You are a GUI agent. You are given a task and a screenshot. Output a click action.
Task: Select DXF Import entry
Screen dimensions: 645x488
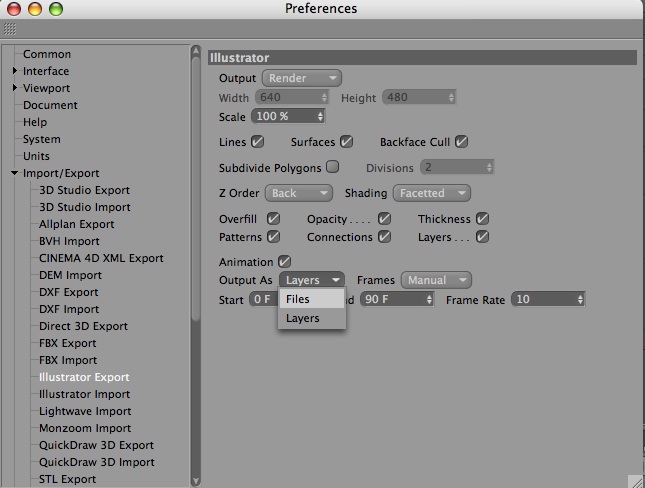tap(69, 309)
